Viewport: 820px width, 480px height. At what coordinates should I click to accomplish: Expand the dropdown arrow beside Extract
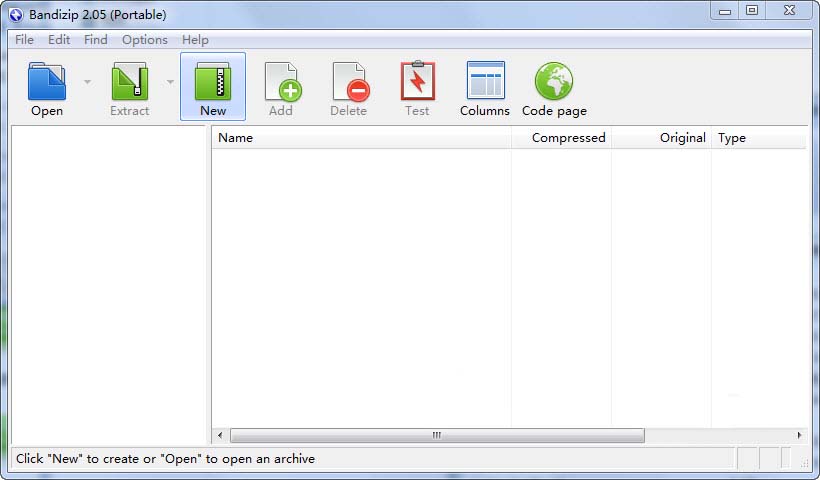pos(170,82)
